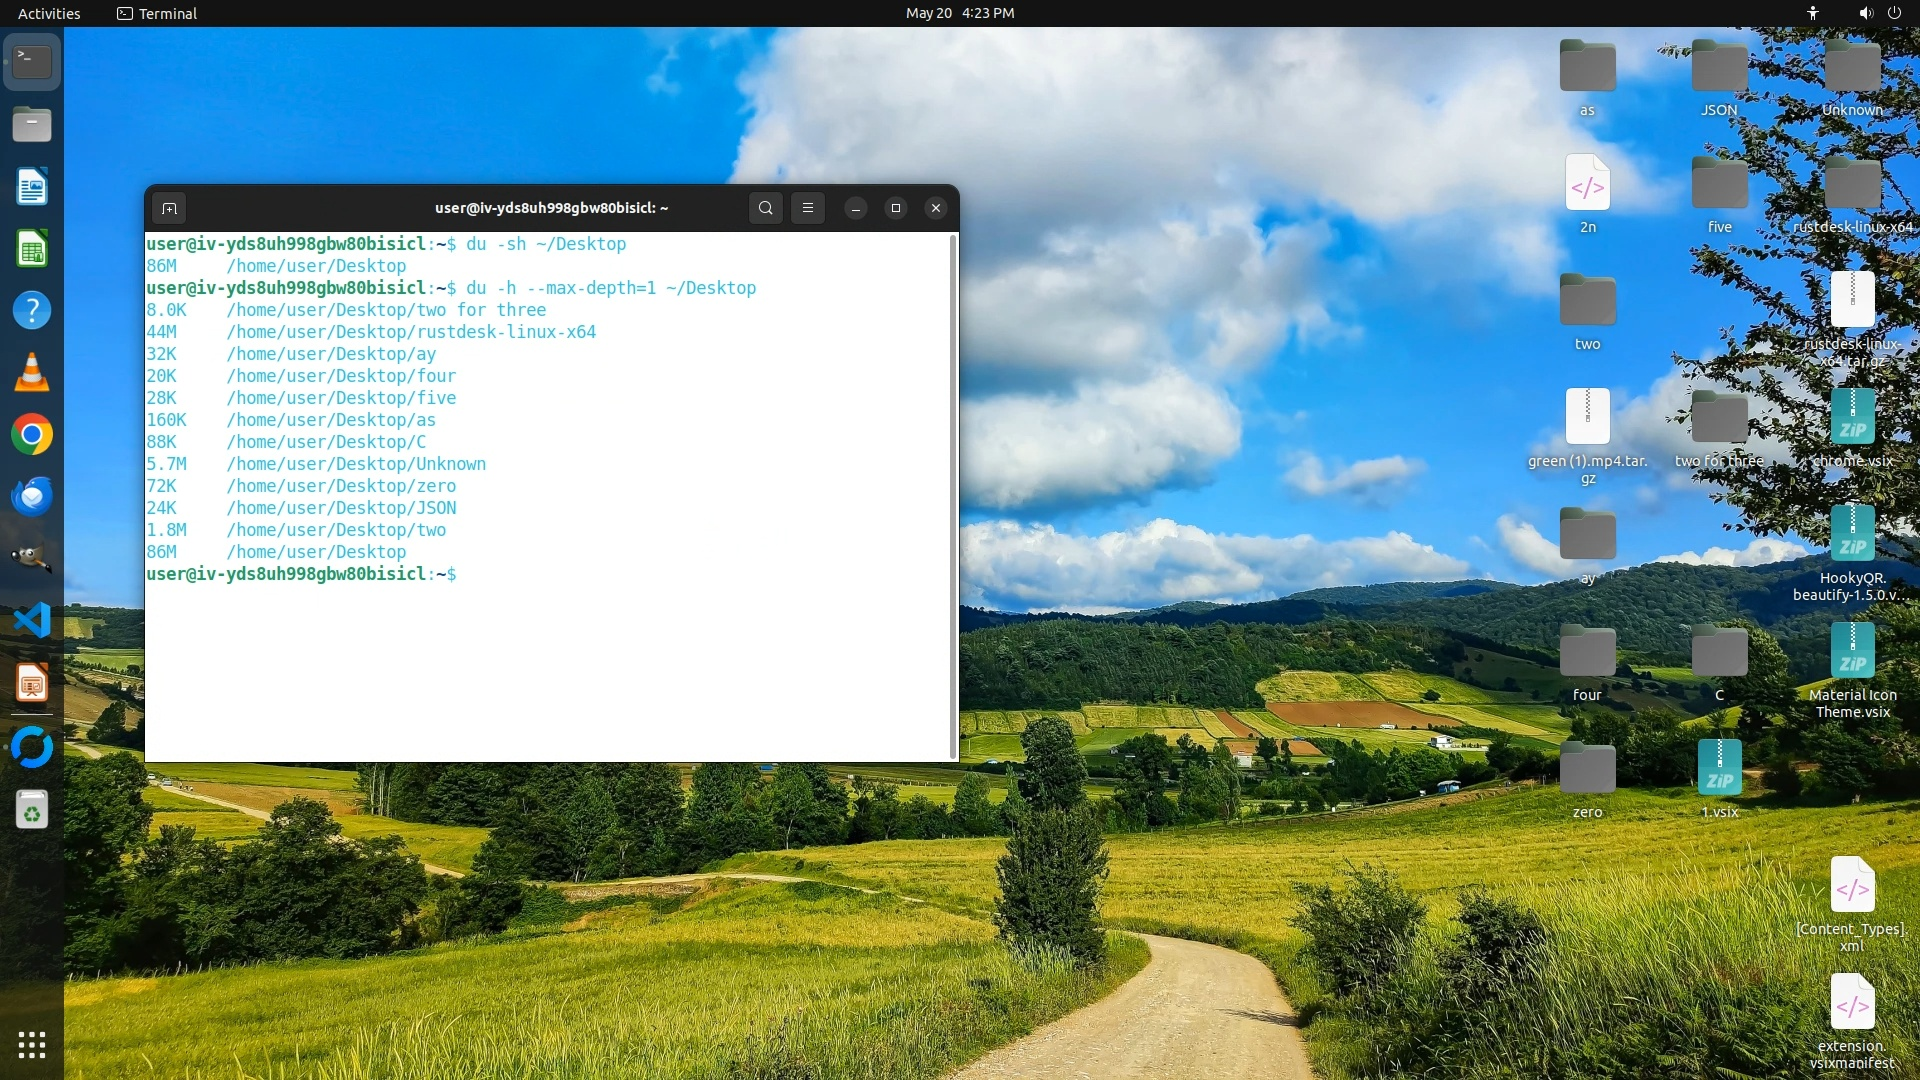The height and width of the screenshot is (1080, 1920).
Task: Select Material Icon Theme.vsix file
Action: click(1852, 652)
